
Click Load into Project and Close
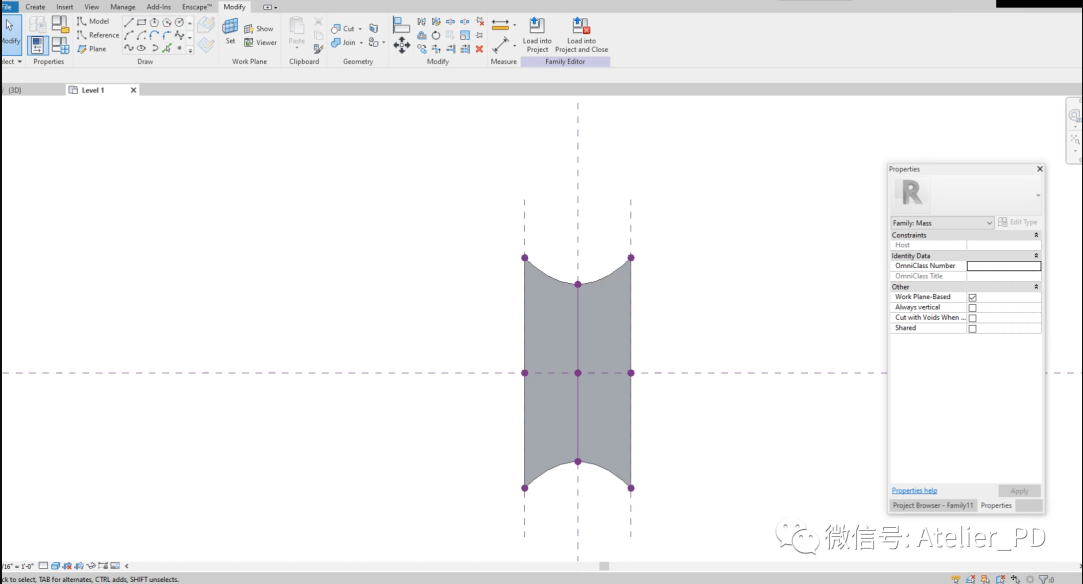point(582,35)
